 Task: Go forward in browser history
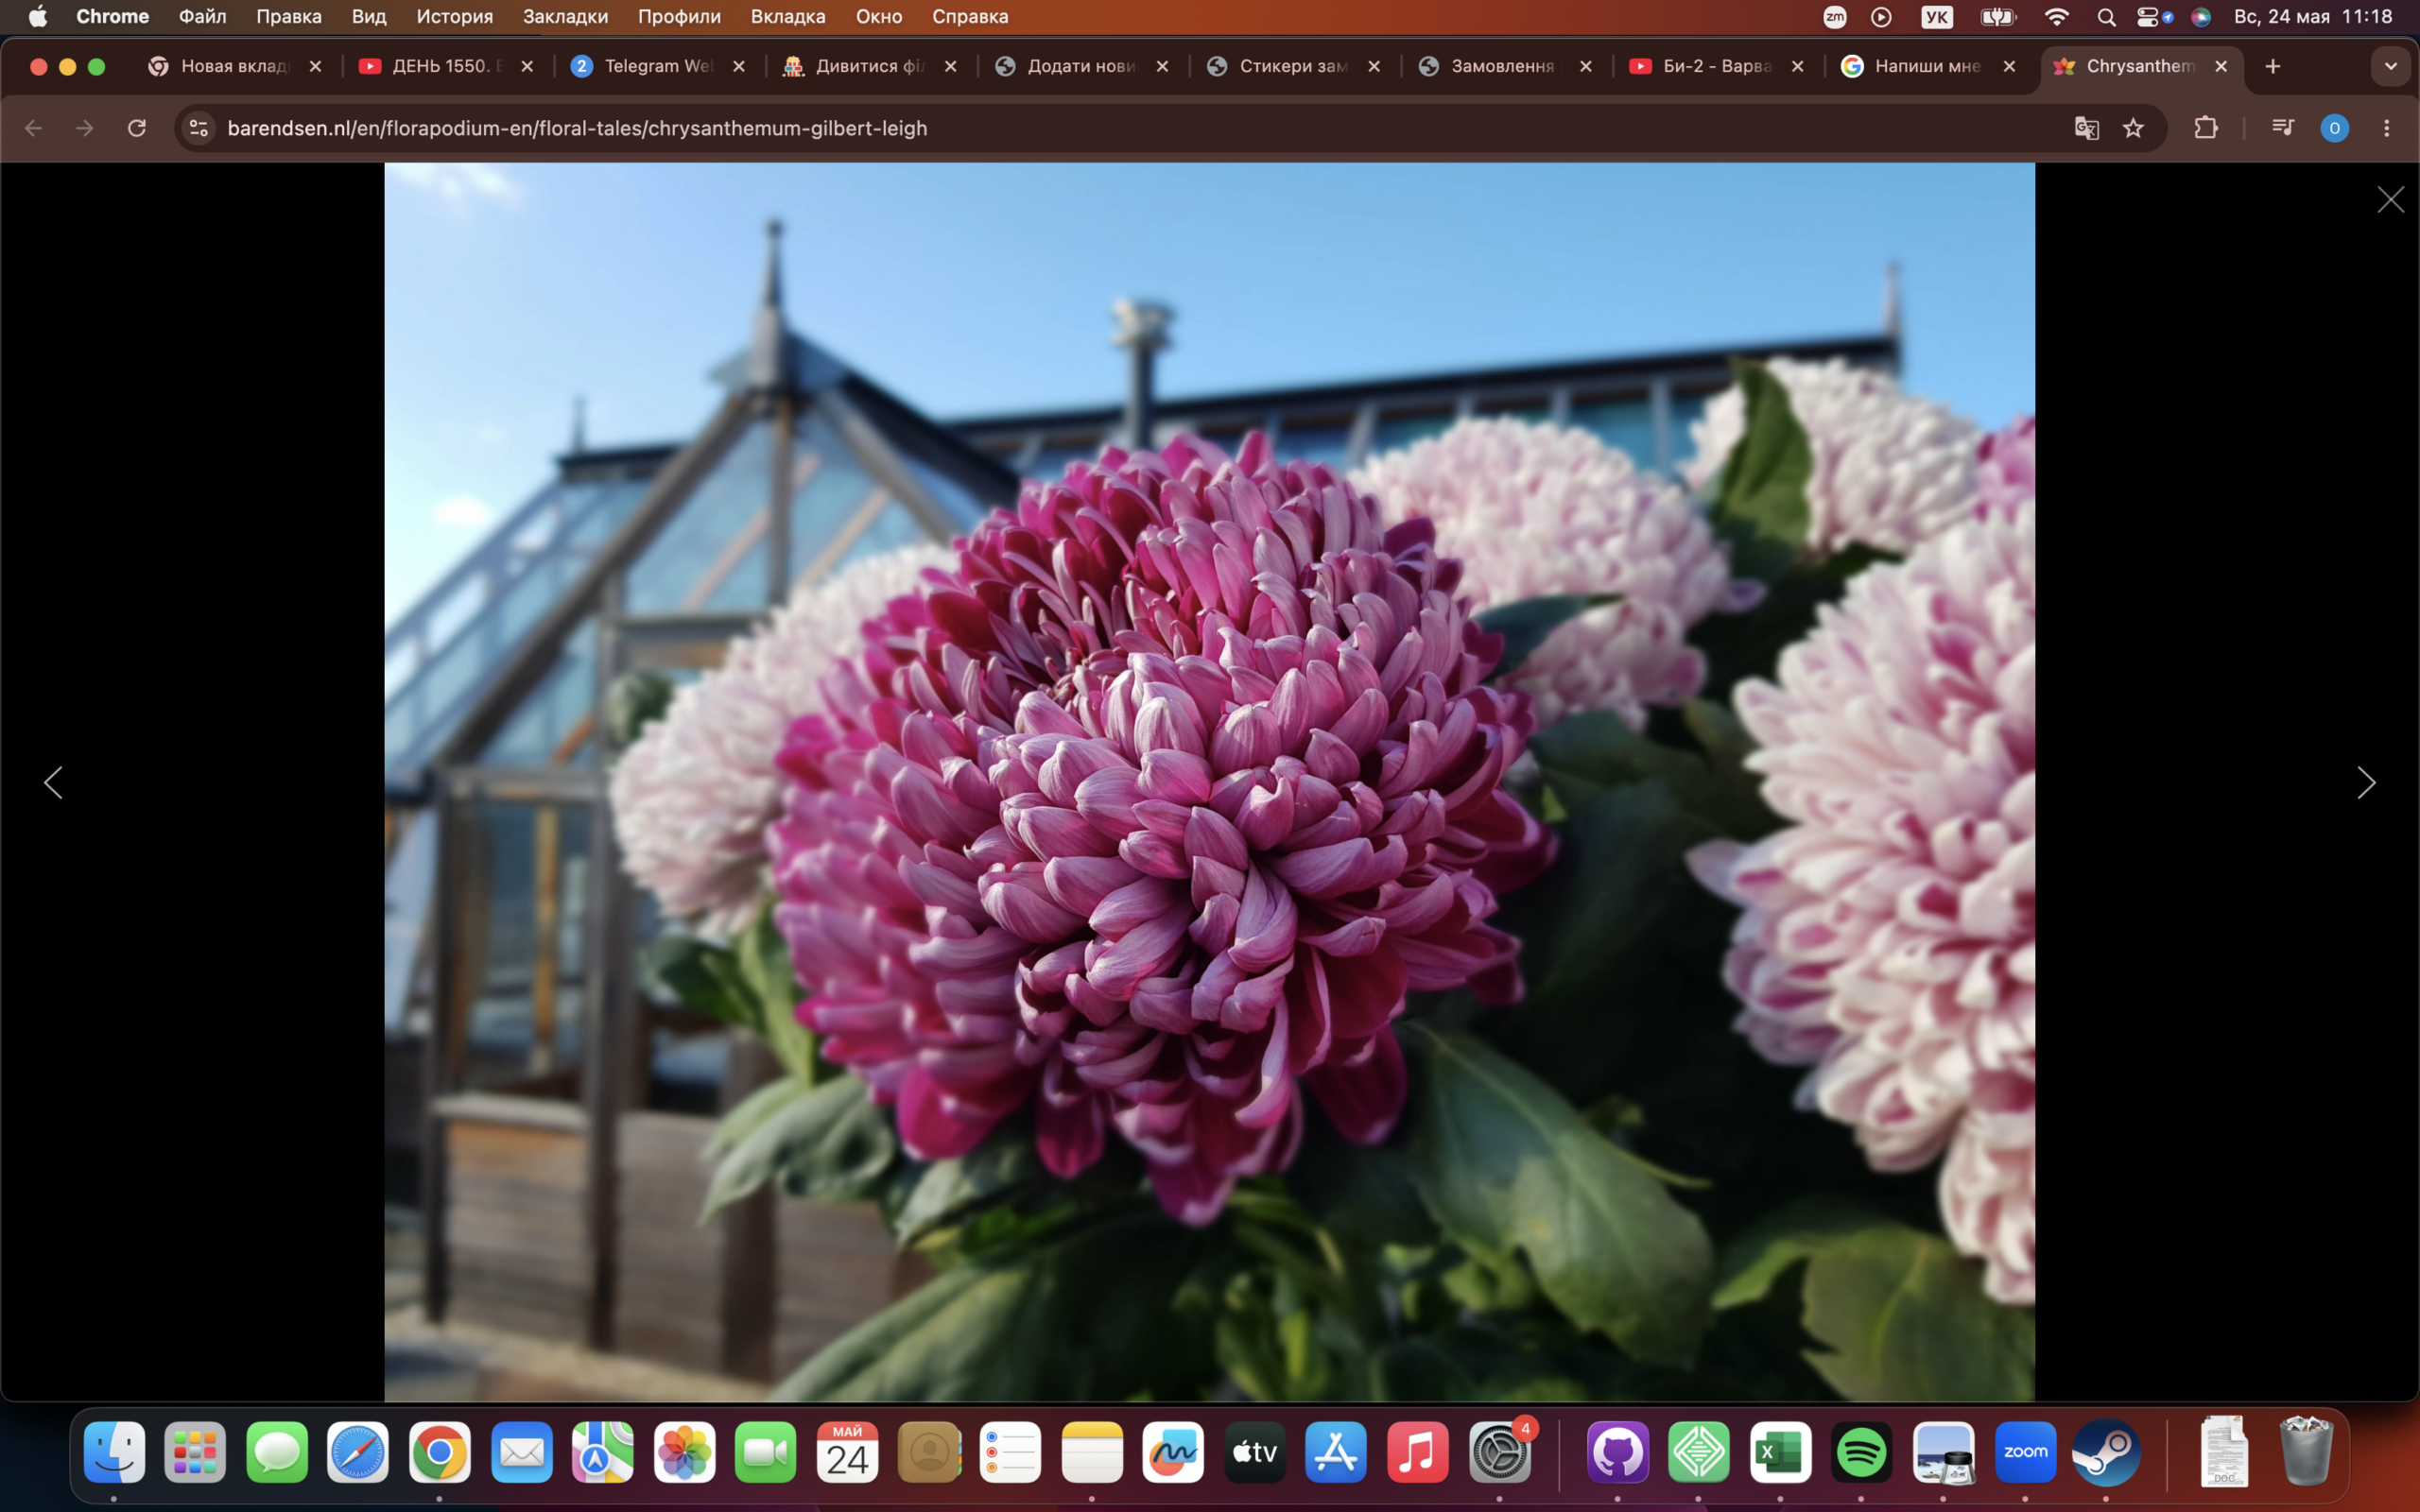[x=85, y=128]
